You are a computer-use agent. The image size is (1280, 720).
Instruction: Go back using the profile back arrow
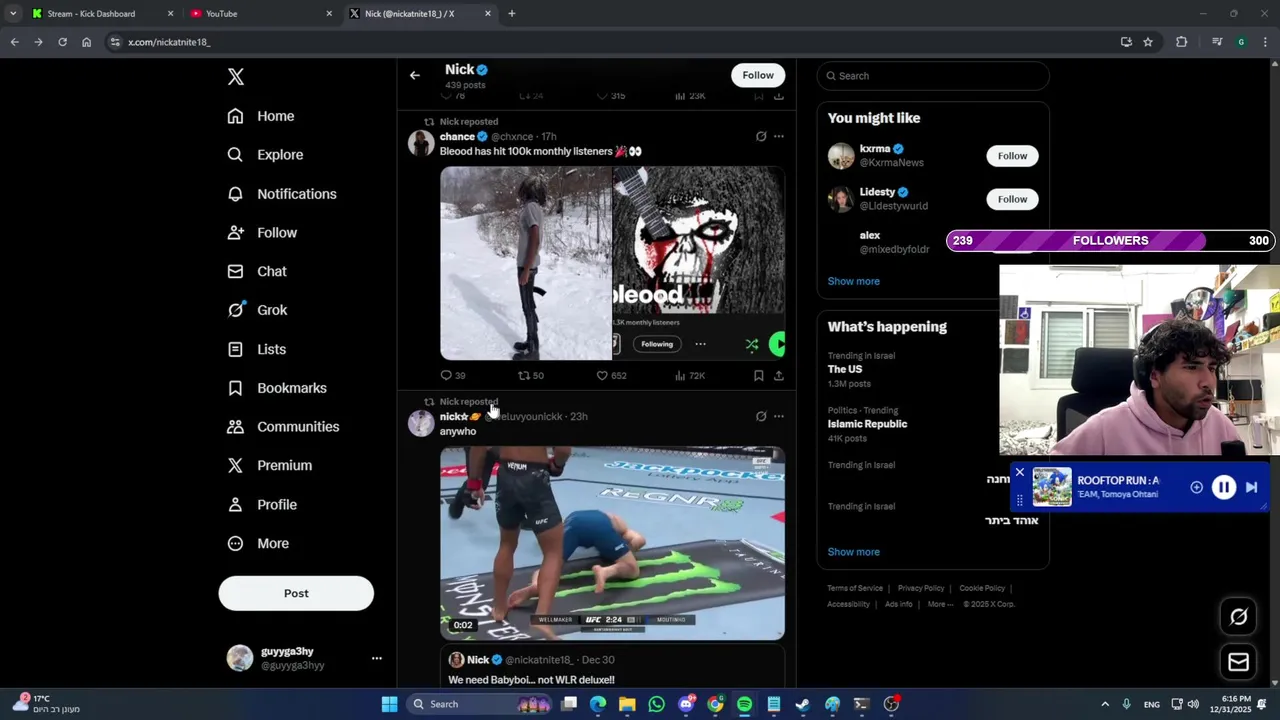415,75
